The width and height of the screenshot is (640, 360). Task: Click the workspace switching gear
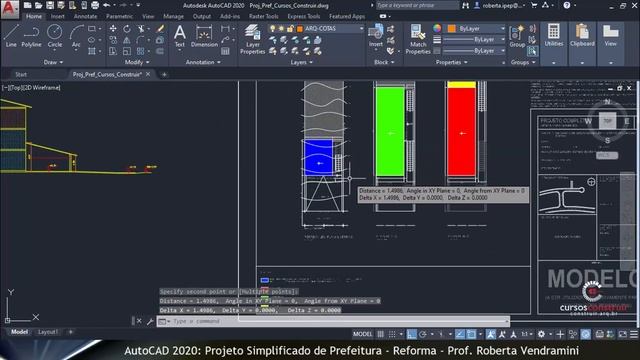pos(541,334)
